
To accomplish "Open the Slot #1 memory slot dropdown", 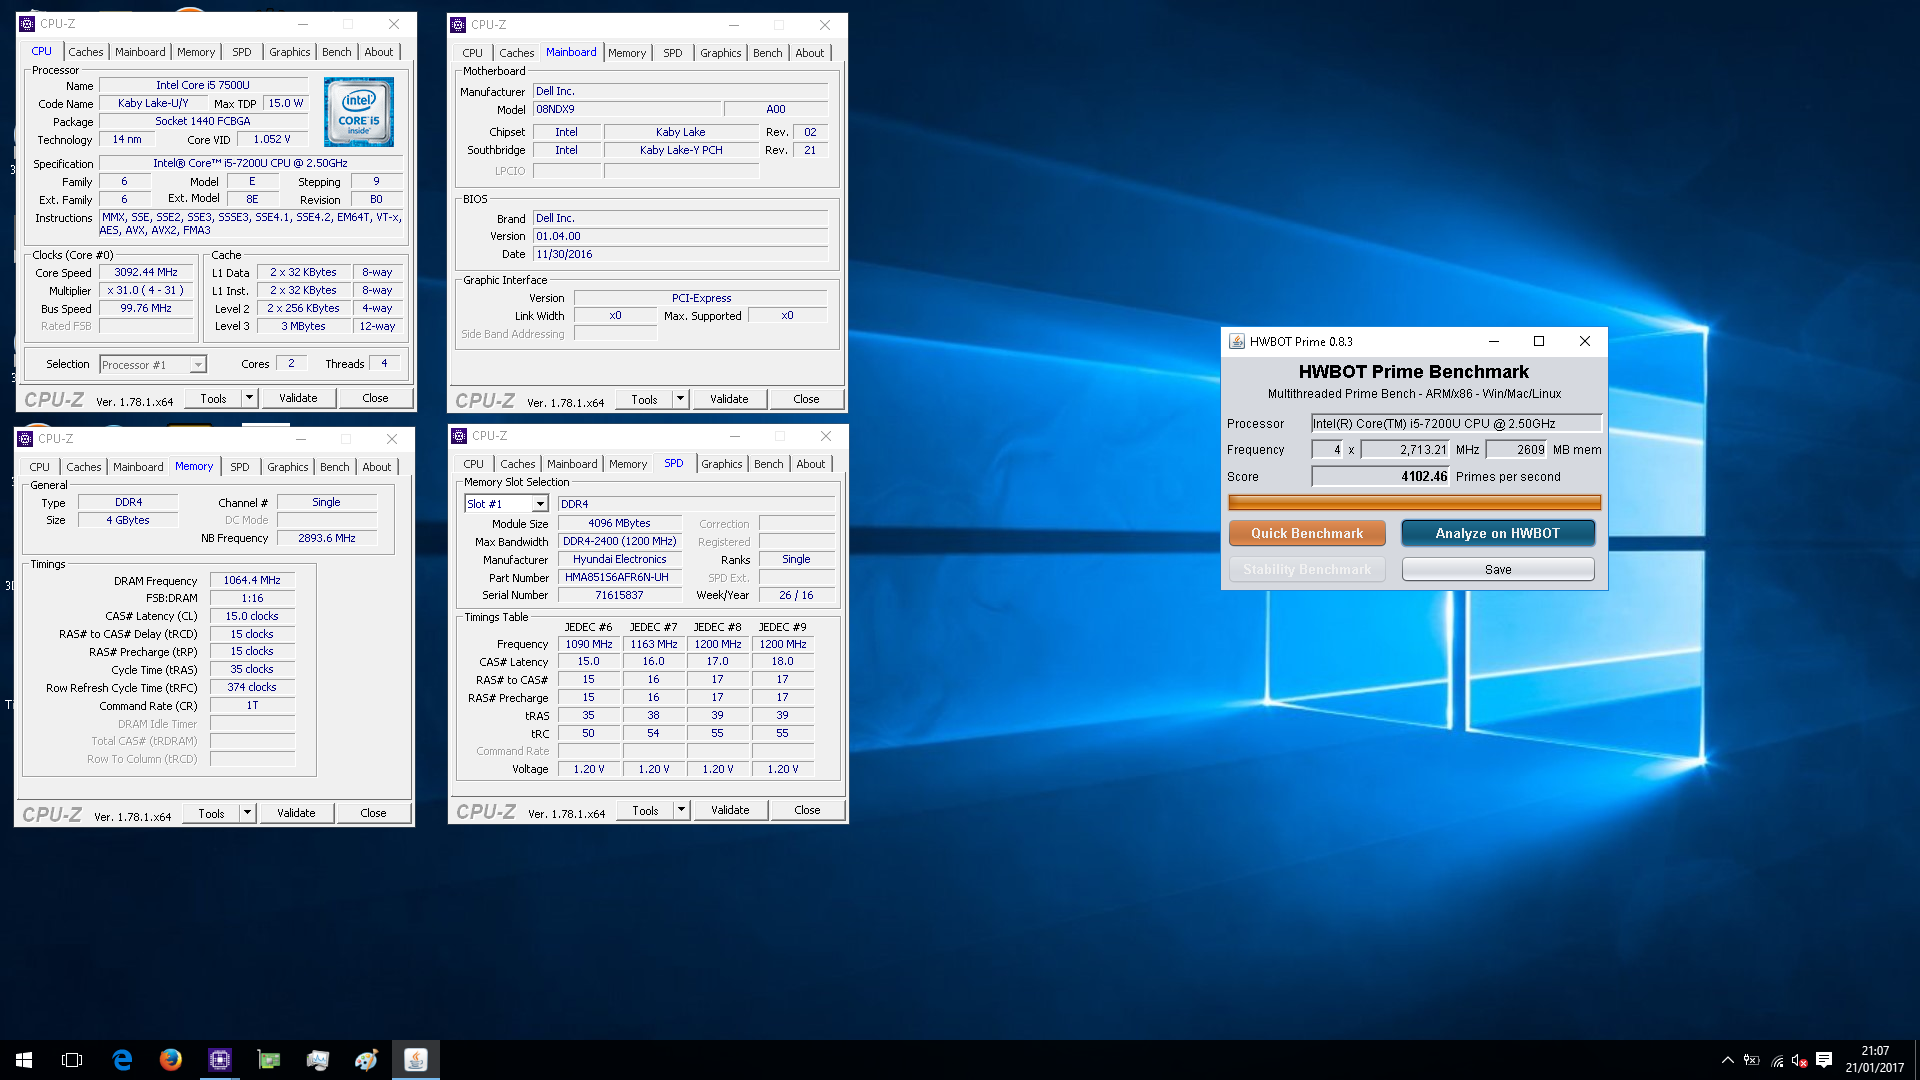I will 506,504.
